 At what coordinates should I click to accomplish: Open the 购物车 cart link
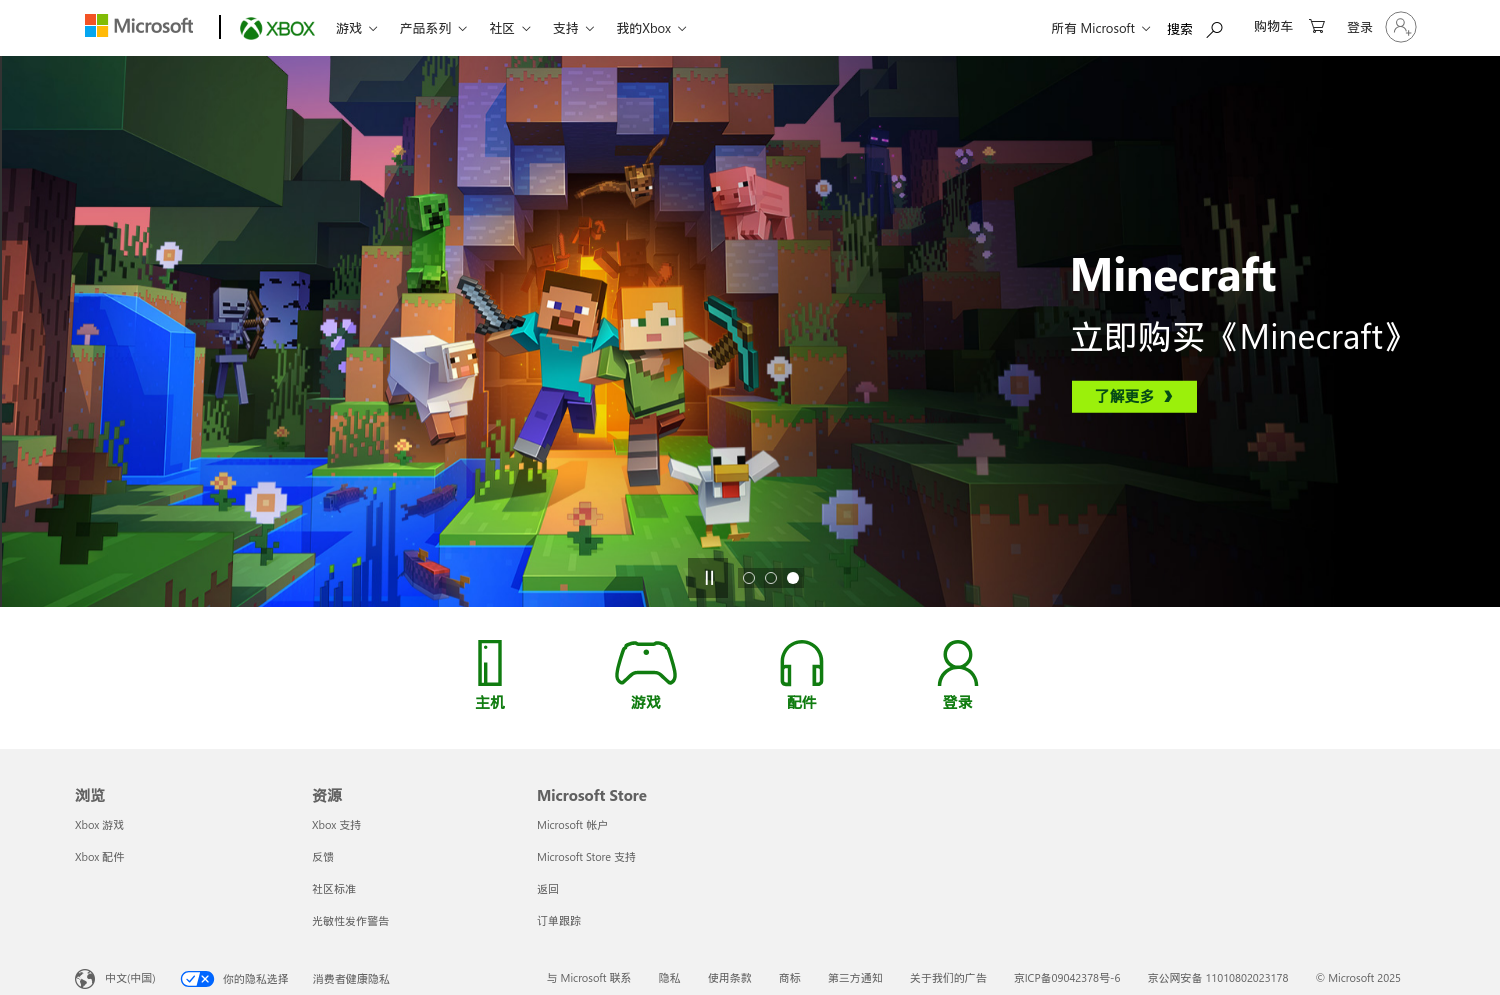[1273, 27]
